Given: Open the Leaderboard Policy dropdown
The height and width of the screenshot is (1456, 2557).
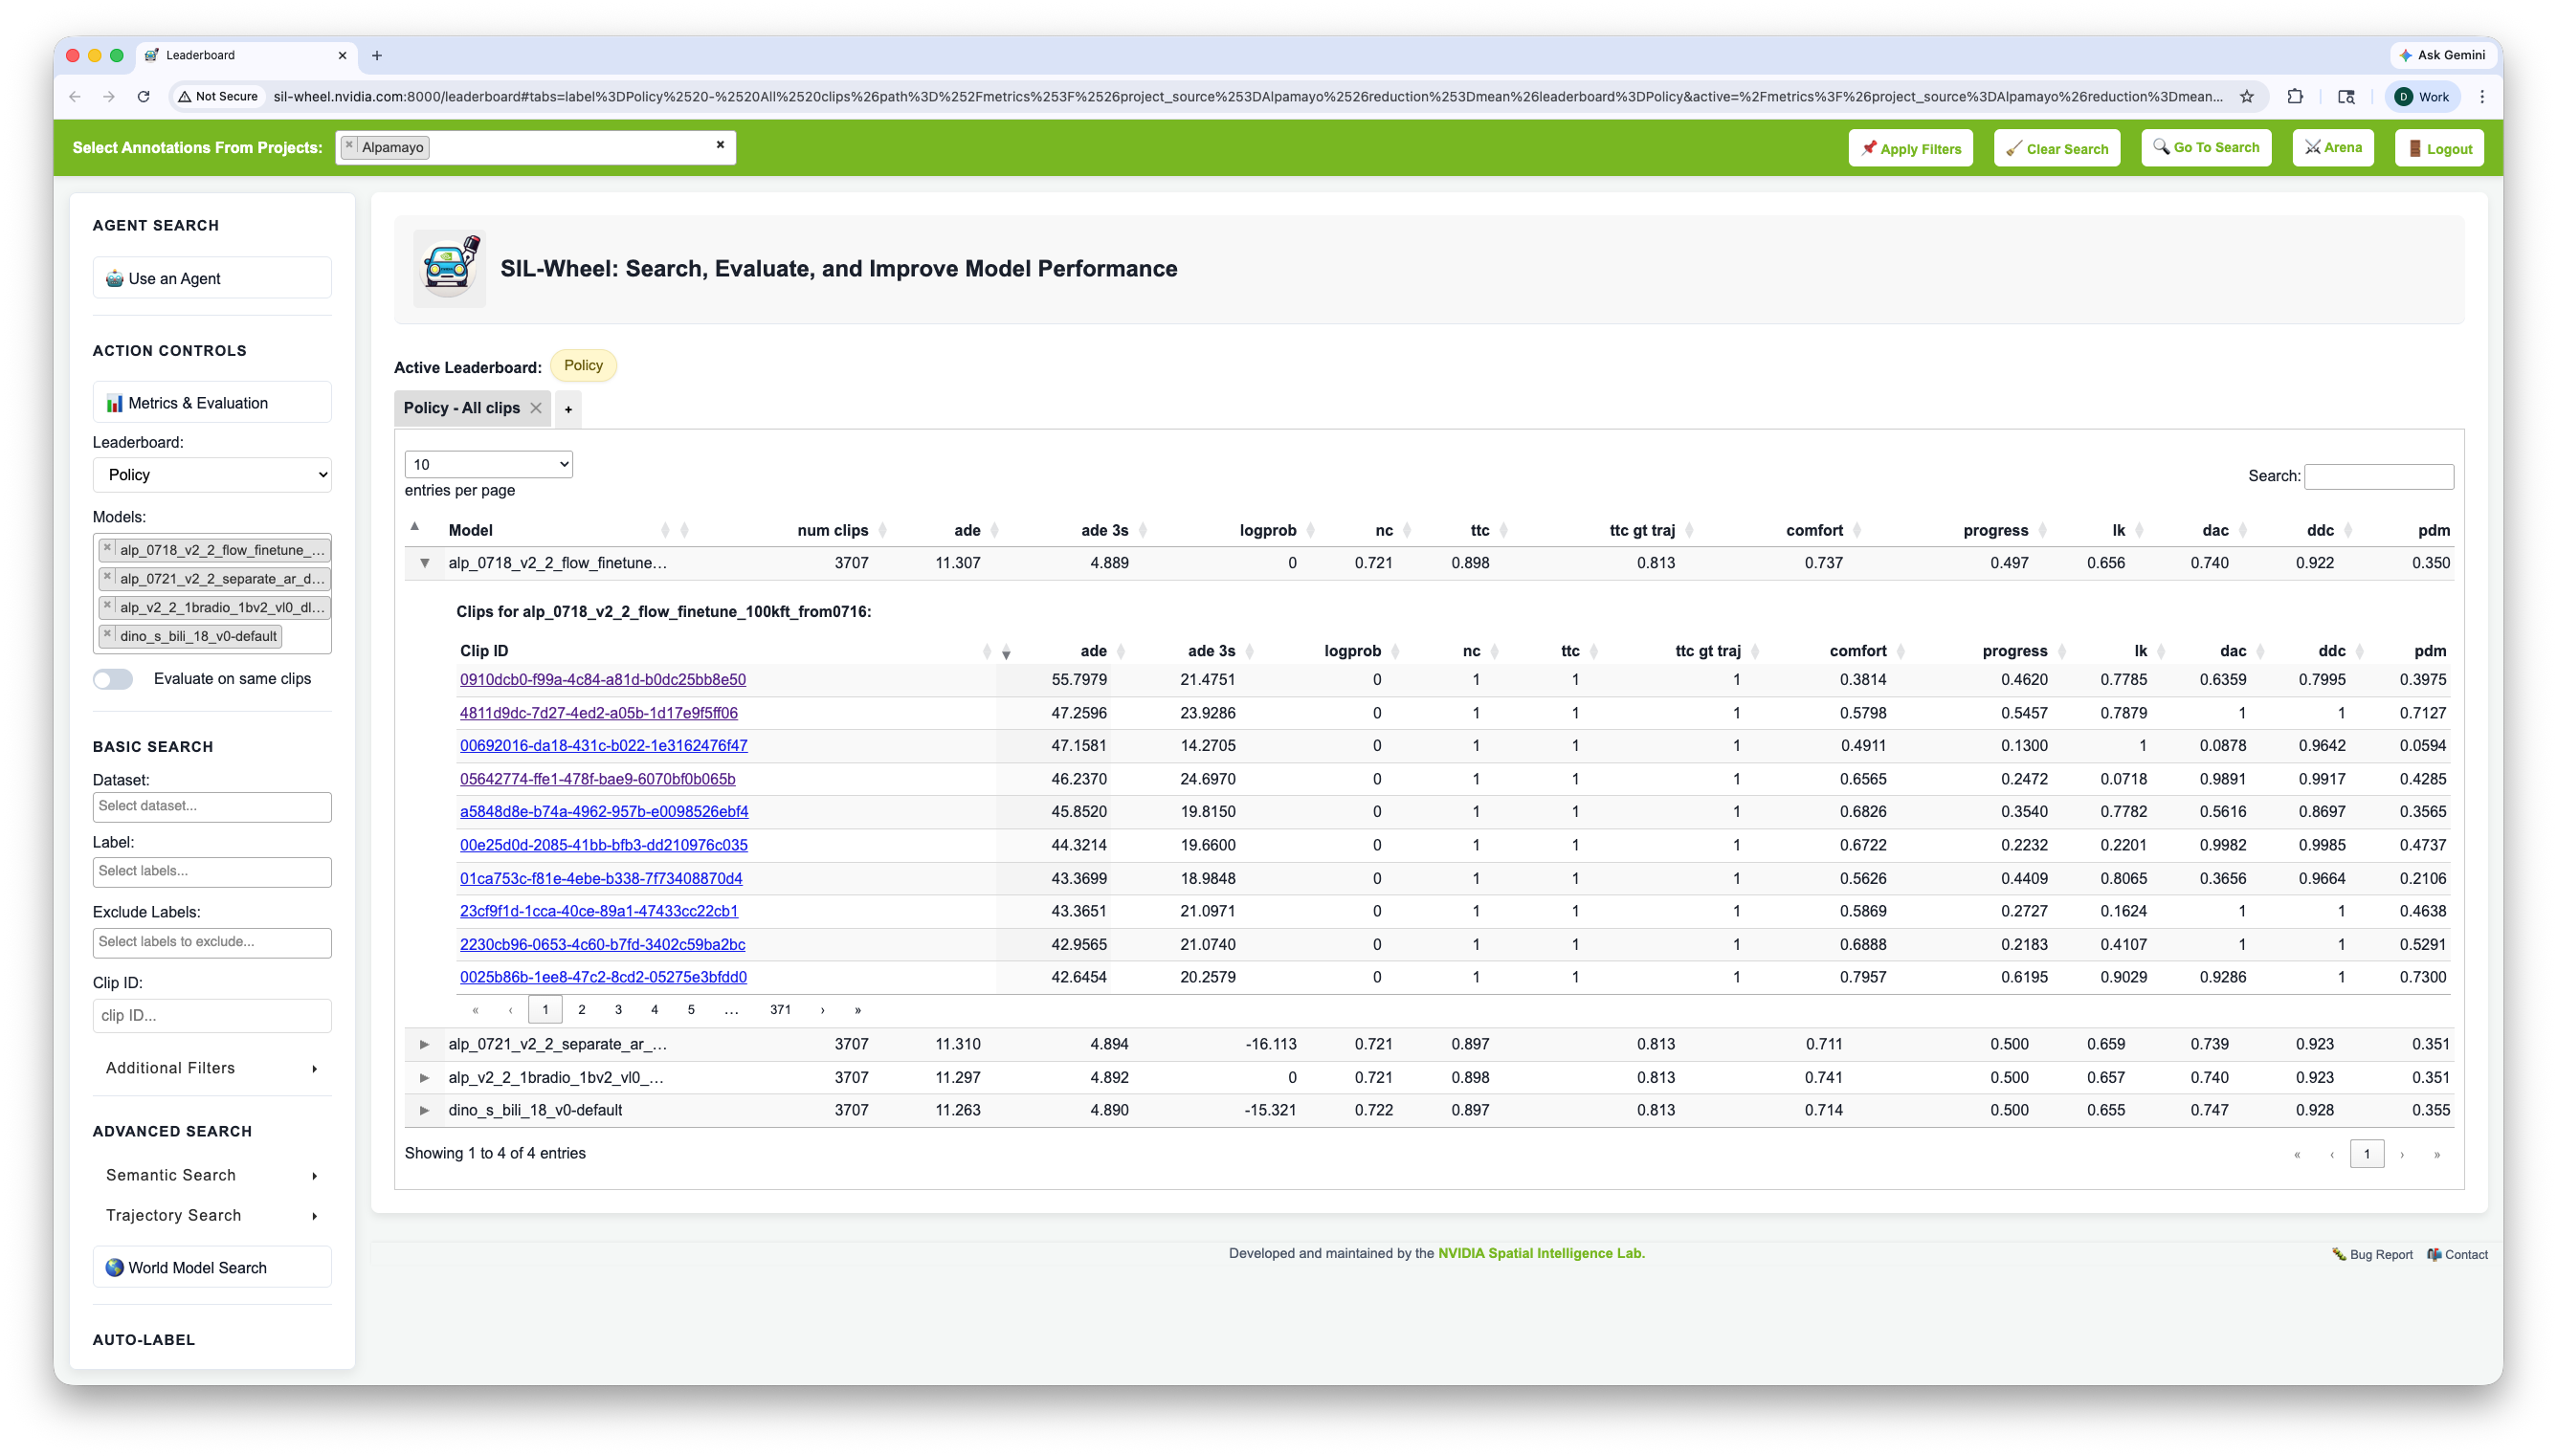Looking at the screenshot, I should pyautogui.click(x=212, y=475).
